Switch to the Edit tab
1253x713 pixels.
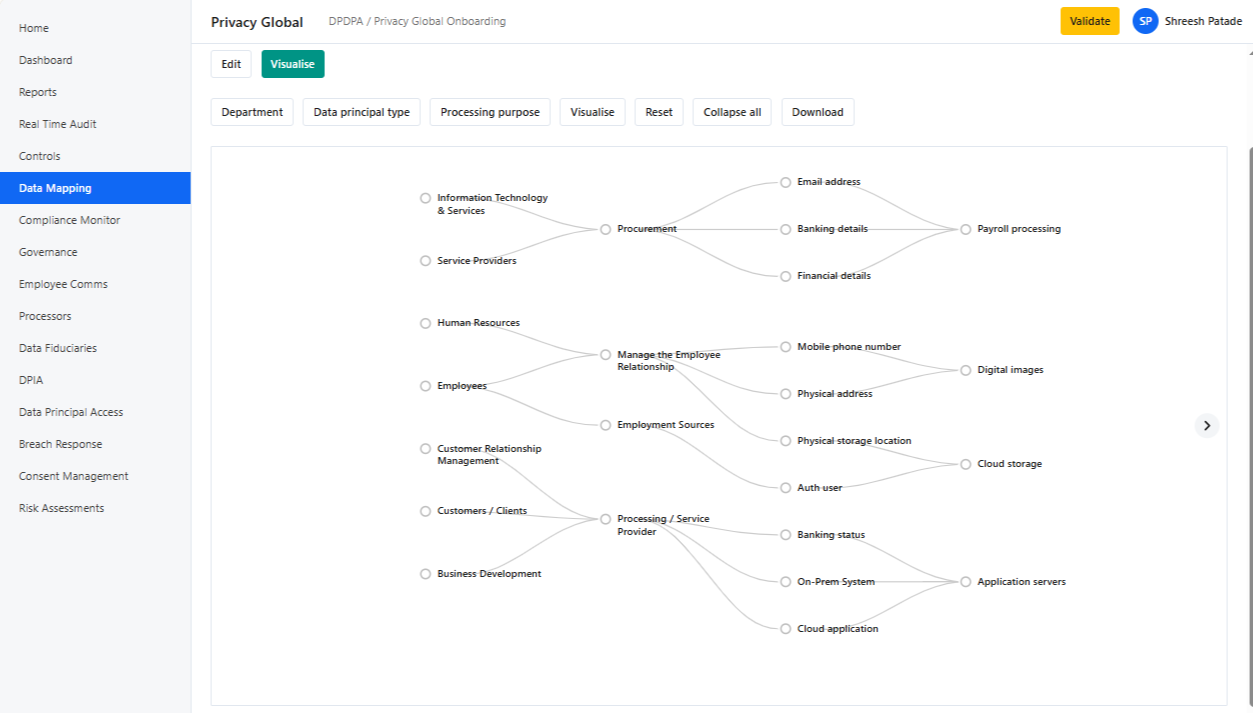(231, 63)
